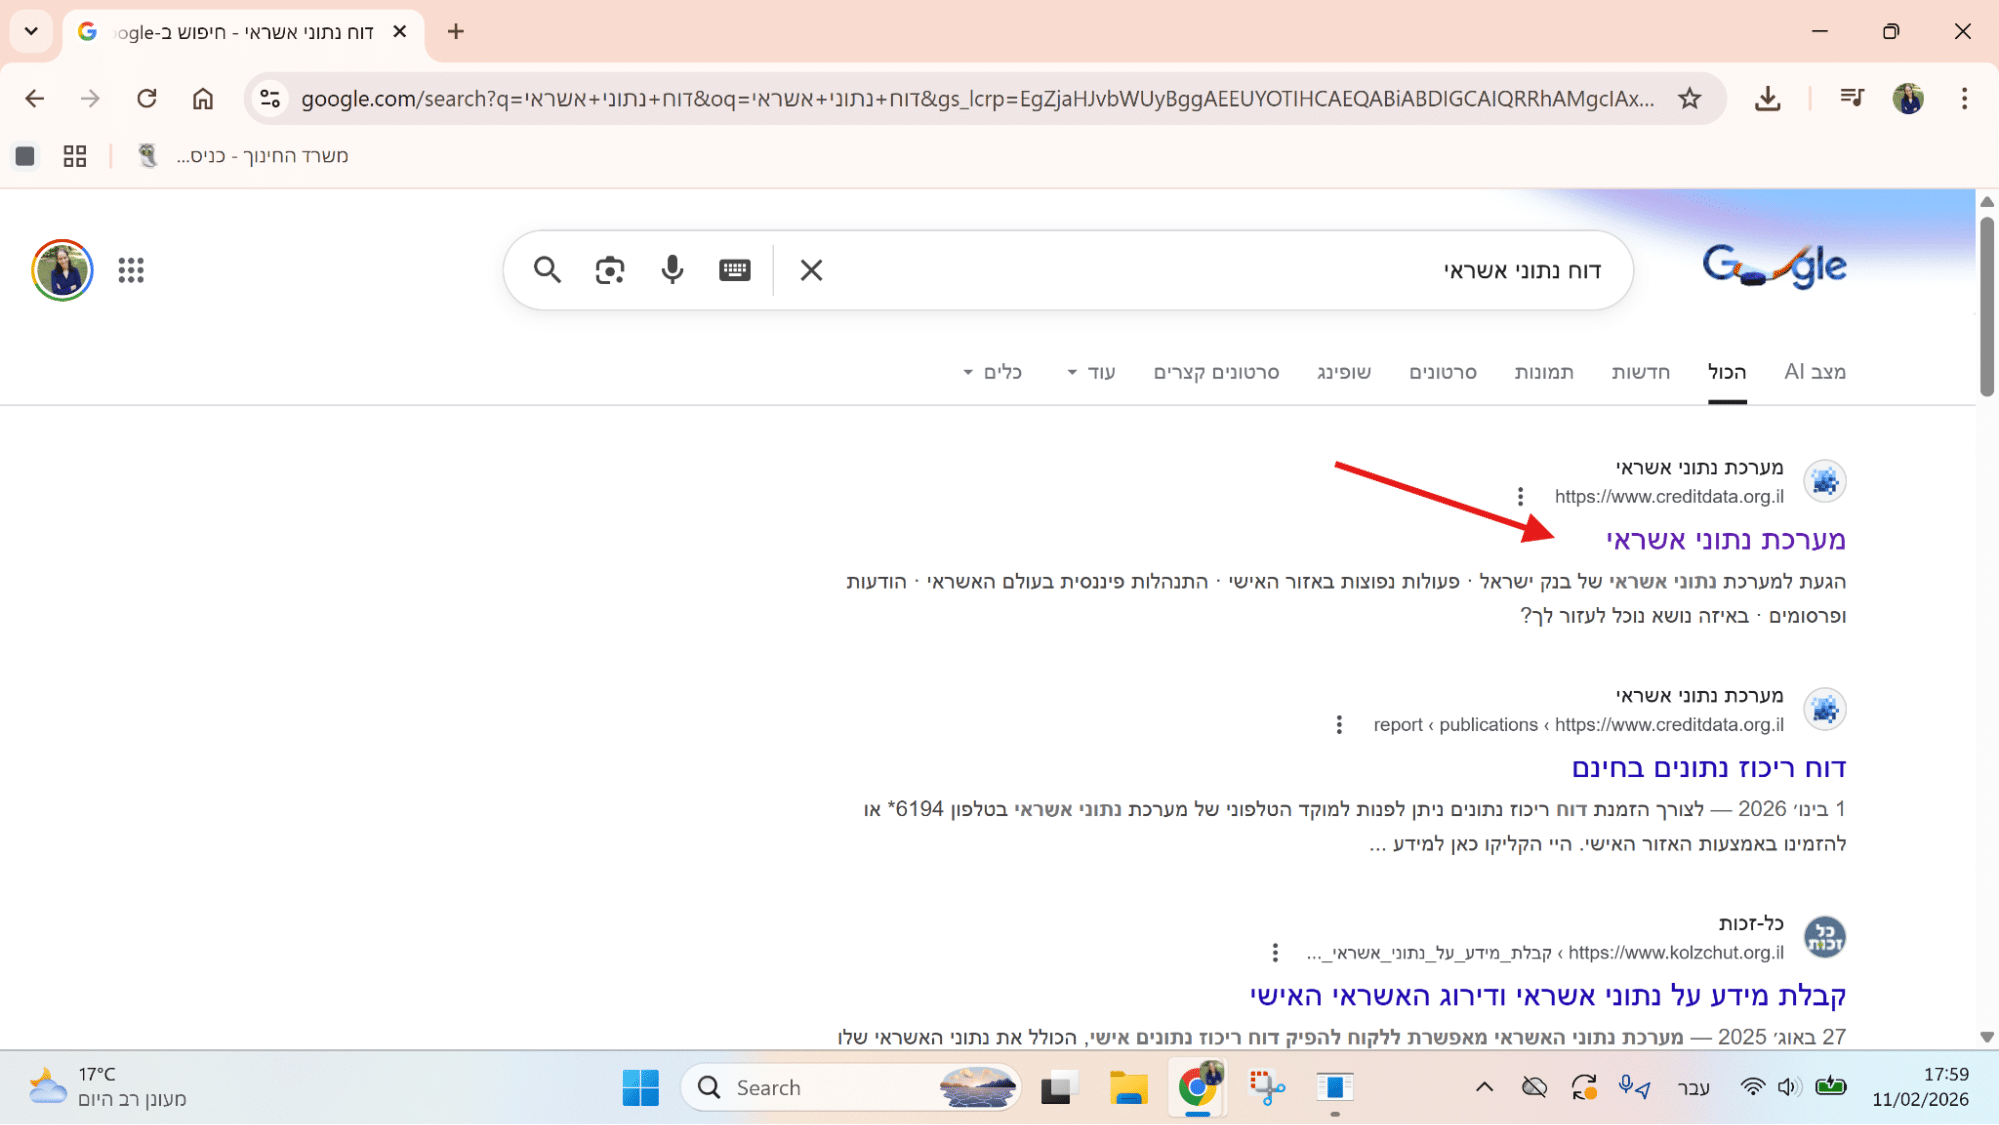Open the Google apps grid icon
This screenshot has width=1999, height=1125.
click(131, 270)
